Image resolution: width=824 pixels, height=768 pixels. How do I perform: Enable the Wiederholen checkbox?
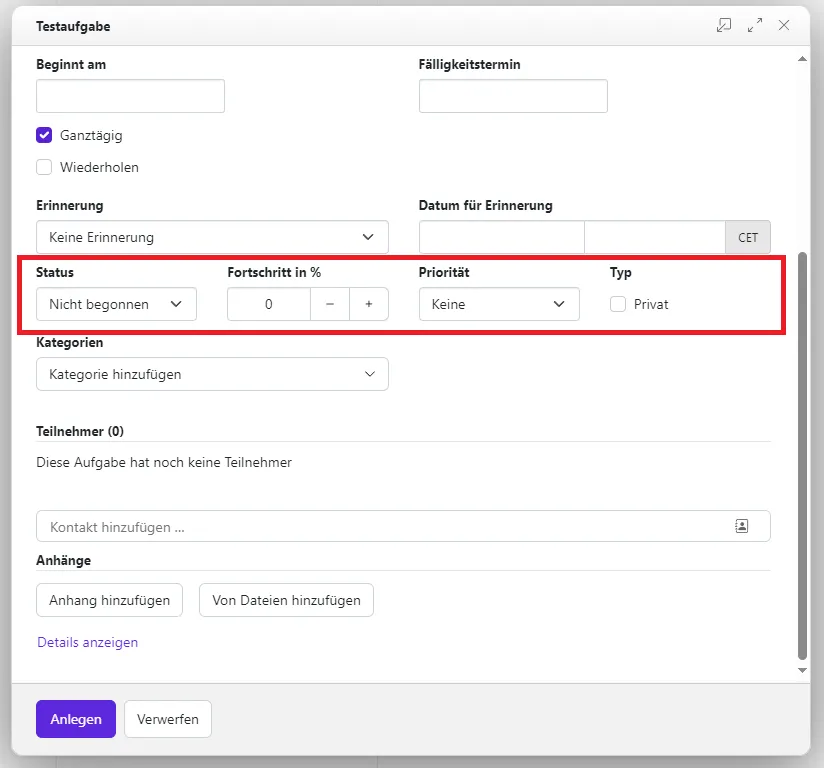44,167
